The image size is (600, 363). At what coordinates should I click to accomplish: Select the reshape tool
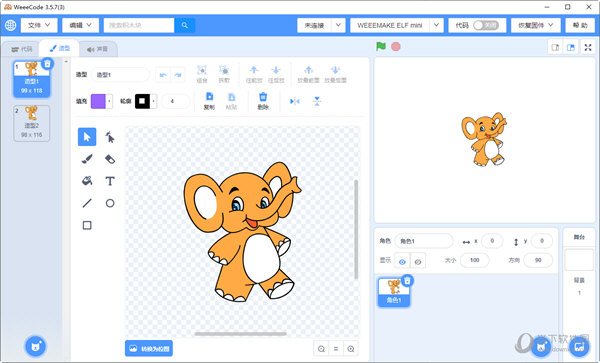[110, 137]
